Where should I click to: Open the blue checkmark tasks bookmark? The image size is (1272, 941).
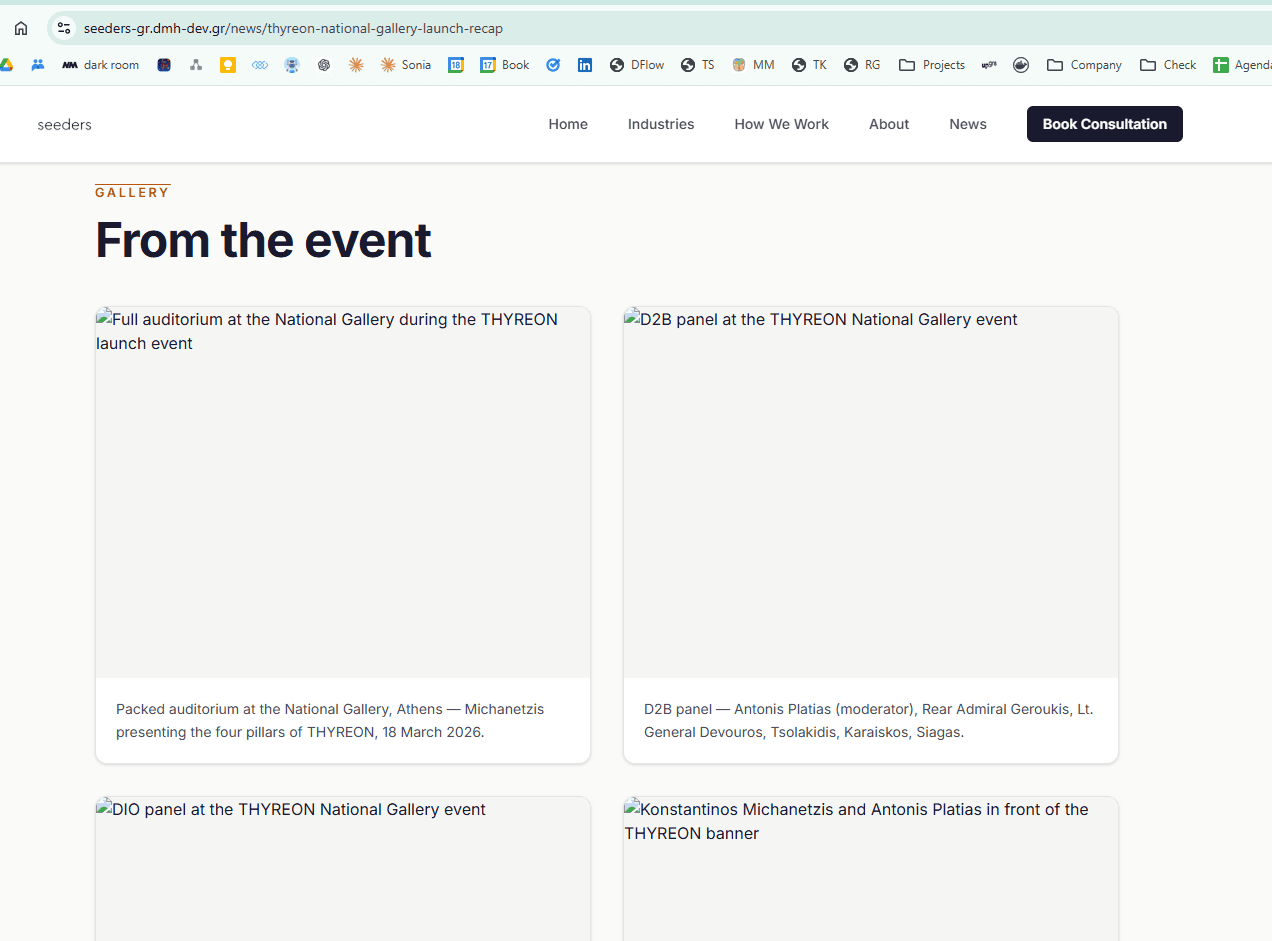click(553, 65)
